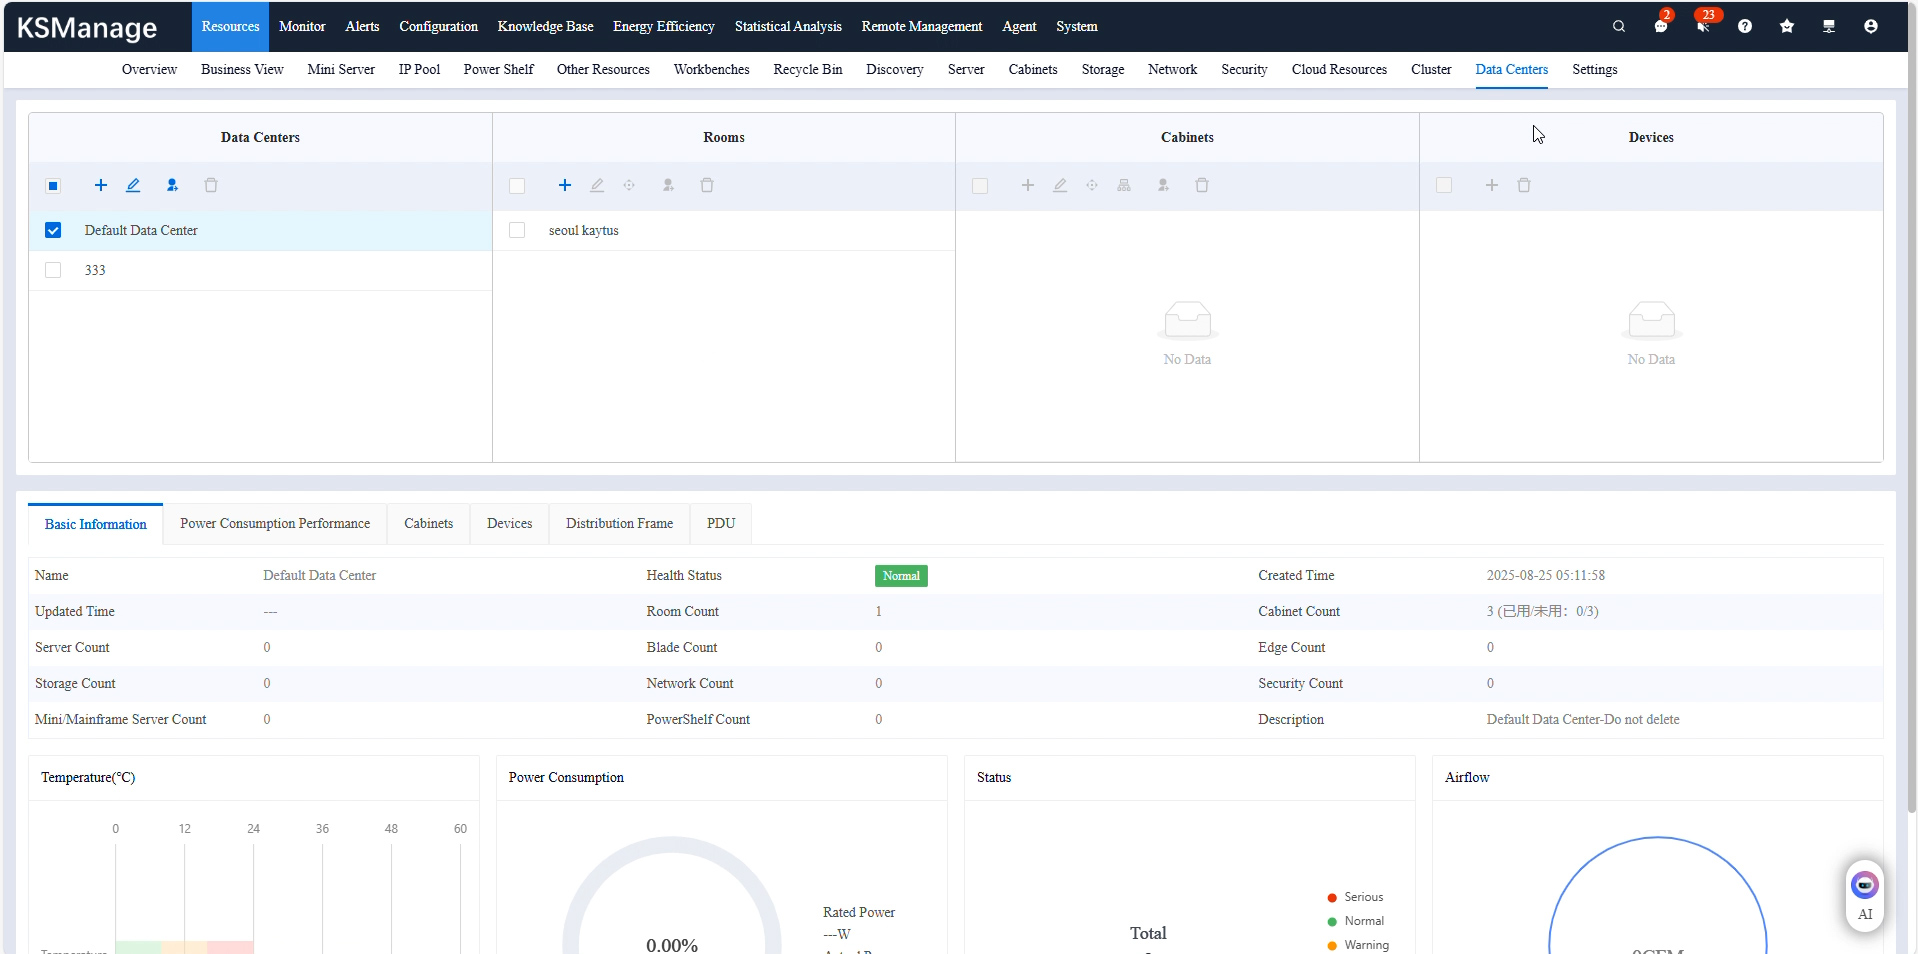Switch to Power Consumption Performance tab
This screenshot has width=1918, height=954.
pos(275,524)
